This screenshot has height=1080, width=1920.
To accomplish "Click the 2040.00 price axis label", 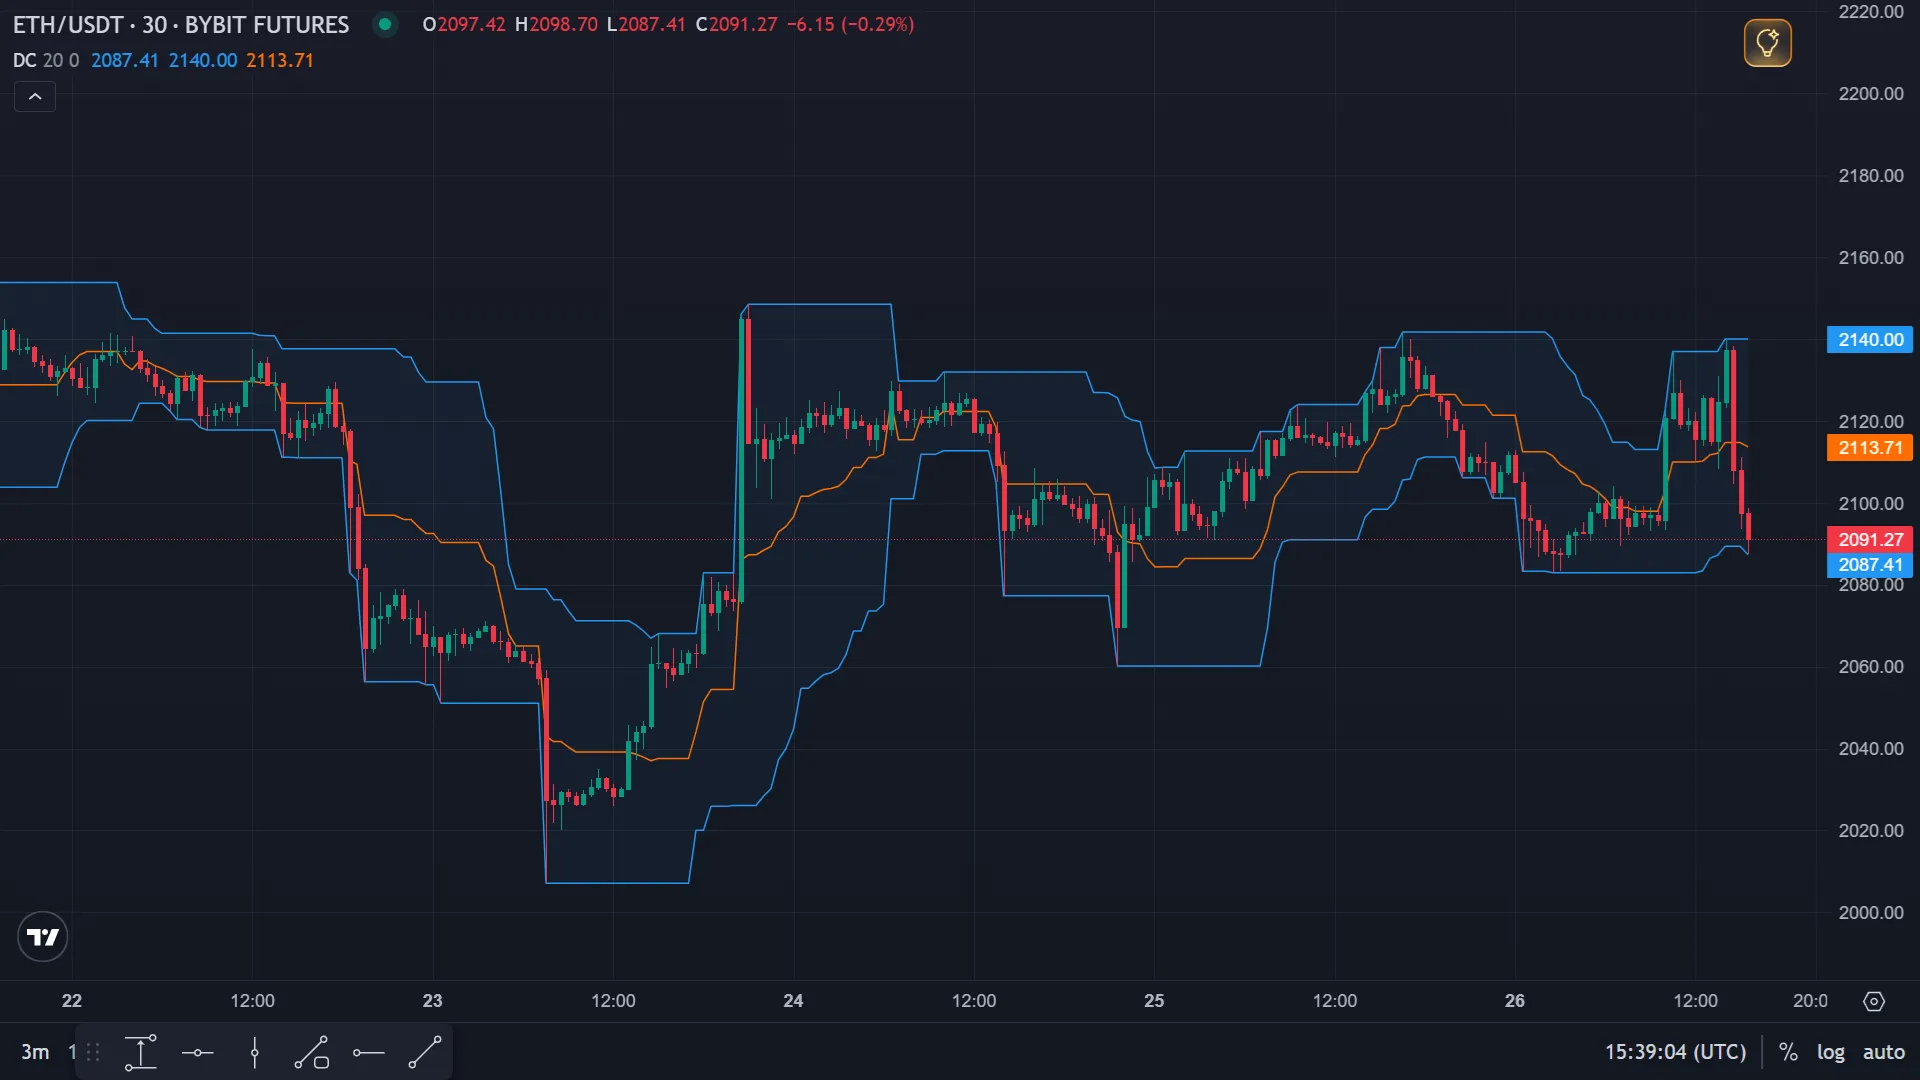I will 1870,749.
